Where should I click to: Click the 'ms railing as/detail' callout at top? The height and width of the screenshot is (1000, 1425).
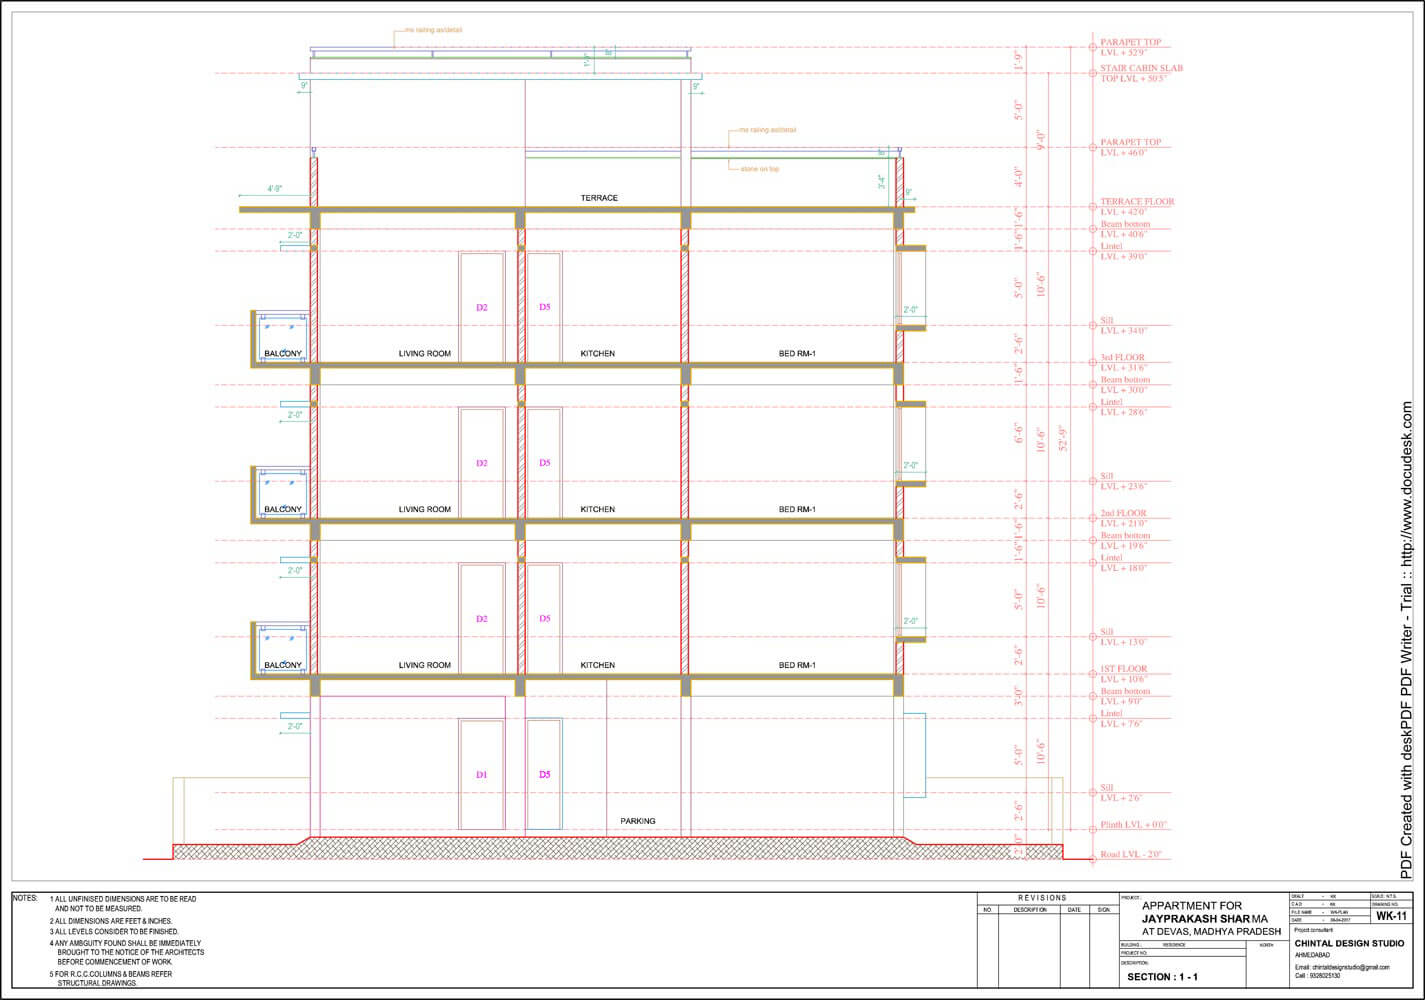tap(437, 29)
